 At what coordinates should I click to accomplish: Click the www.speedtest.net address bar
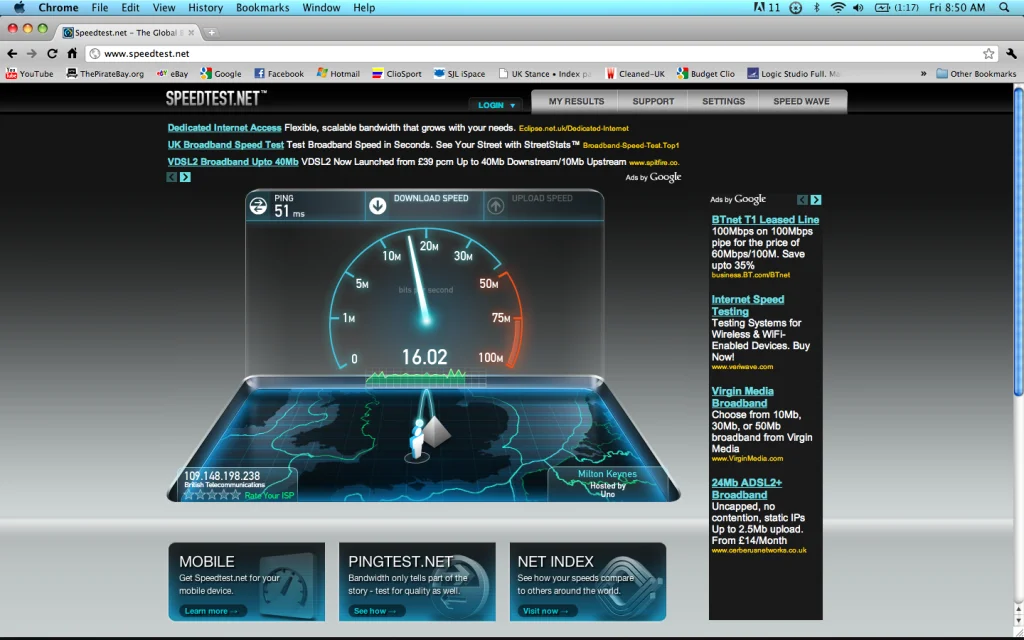(534, 54)
